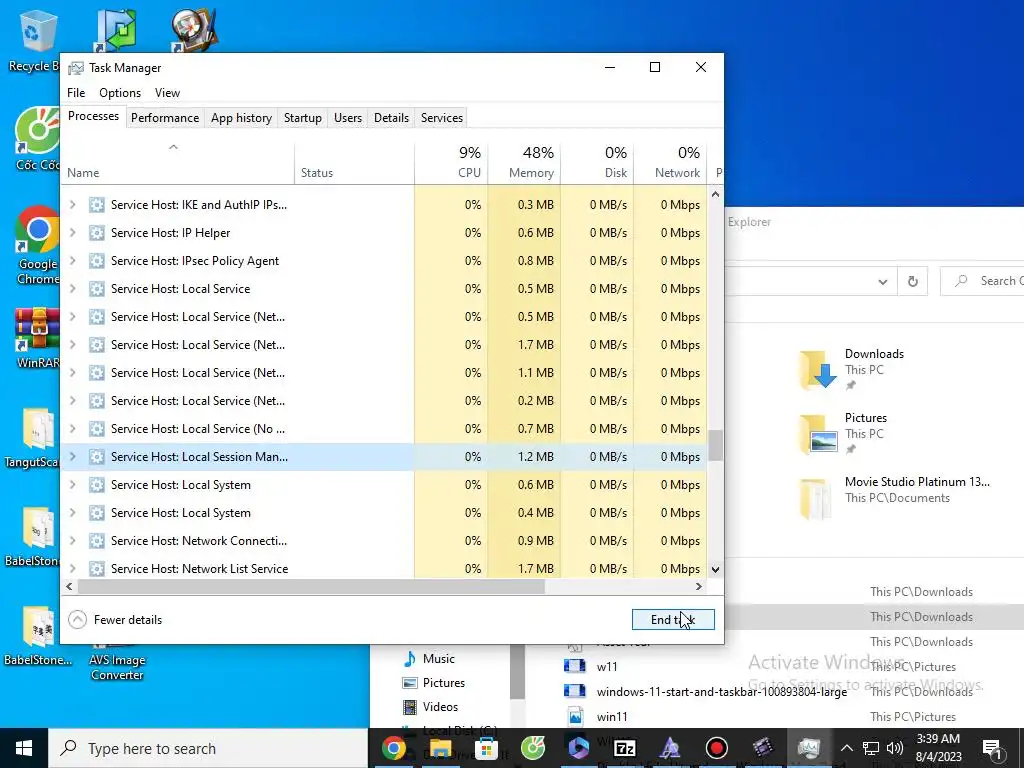Click the Pictures folder icon in Explorer
The image size is (1024, 768).
pos(818,433)
